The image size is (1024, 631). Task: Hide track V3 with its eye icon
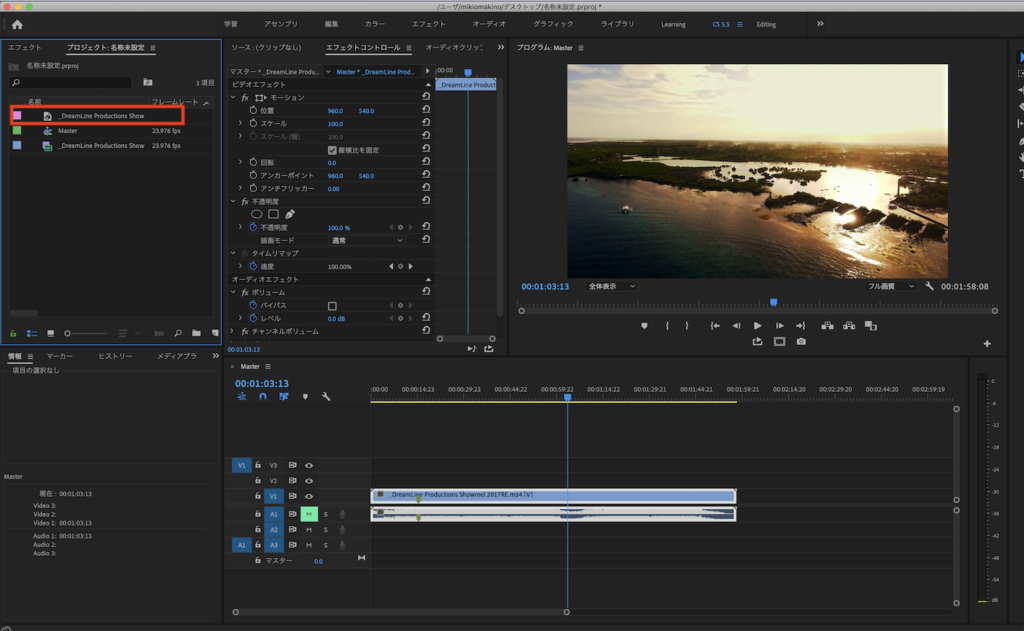coord(309,465)
